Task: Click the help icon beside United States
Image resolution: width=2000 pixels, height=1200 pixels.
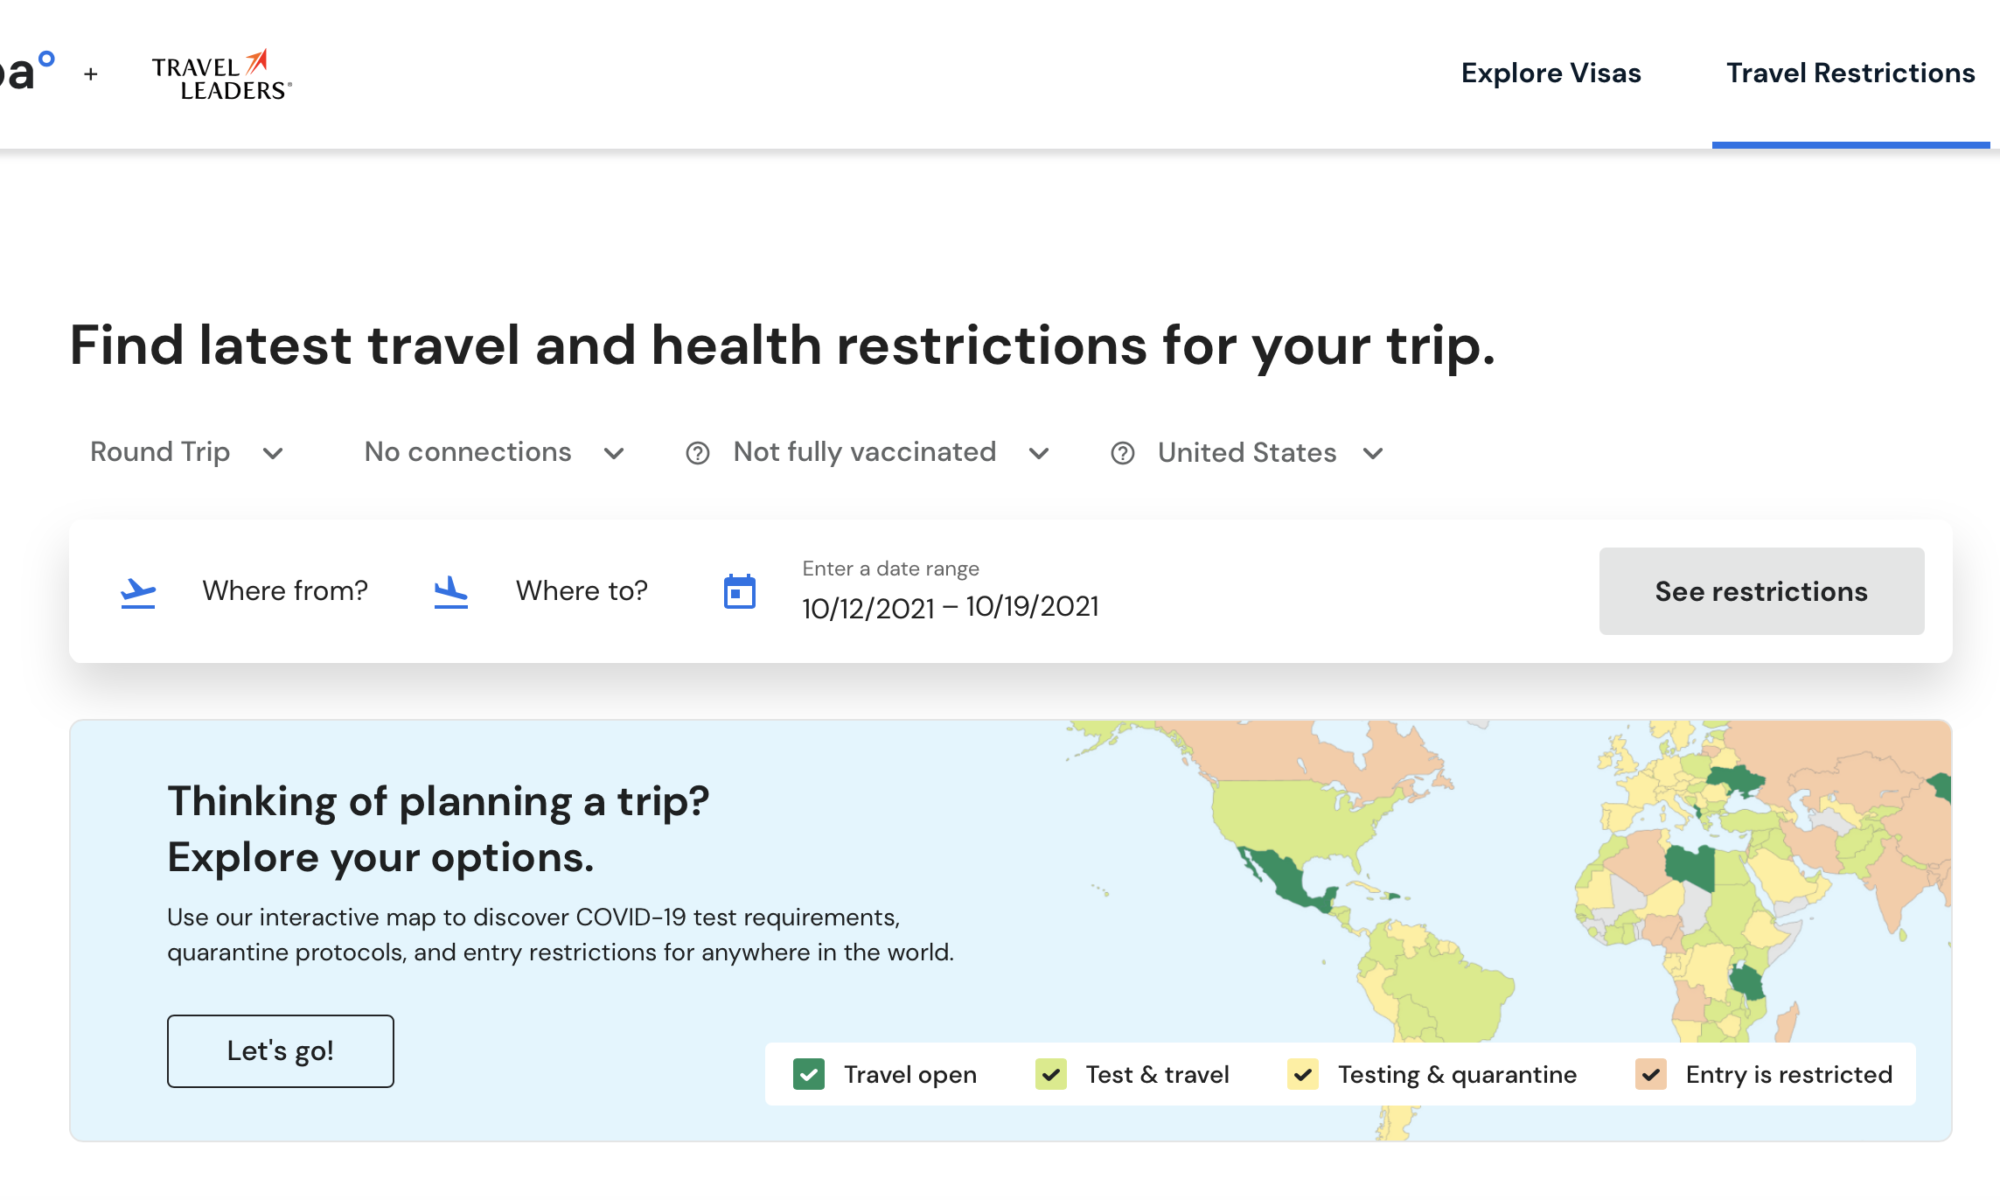Action: coord(1122,452)
